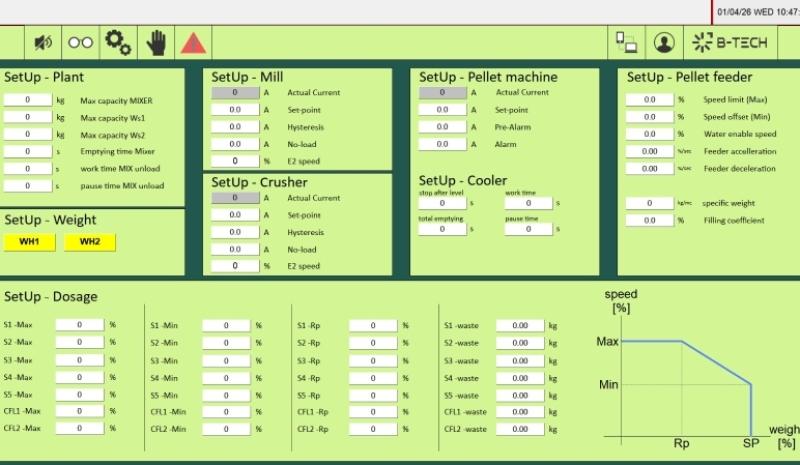Screen dimensions: 800x465
Task: Edit the Crusher Hysteresis field
Action: point(235,232)
